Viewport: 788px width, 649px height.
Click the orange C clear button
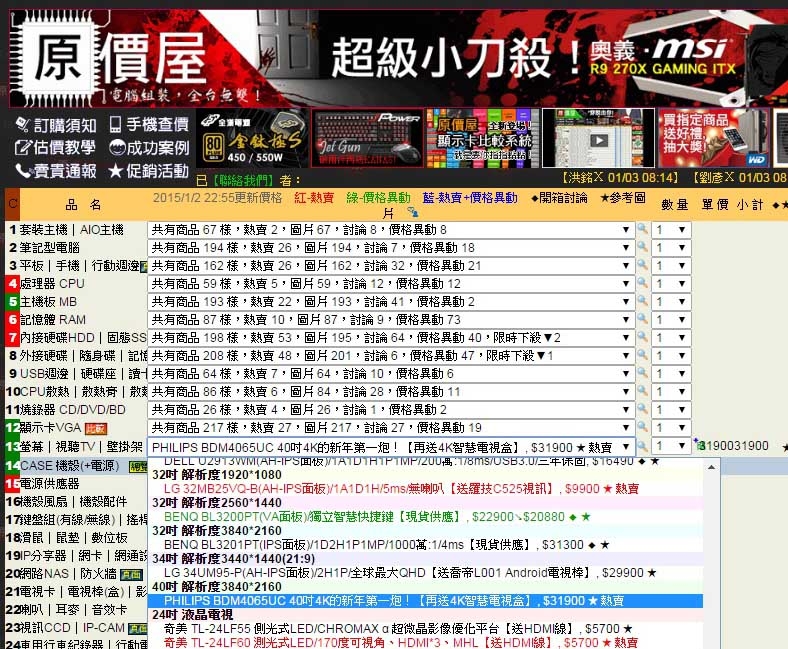13,204
